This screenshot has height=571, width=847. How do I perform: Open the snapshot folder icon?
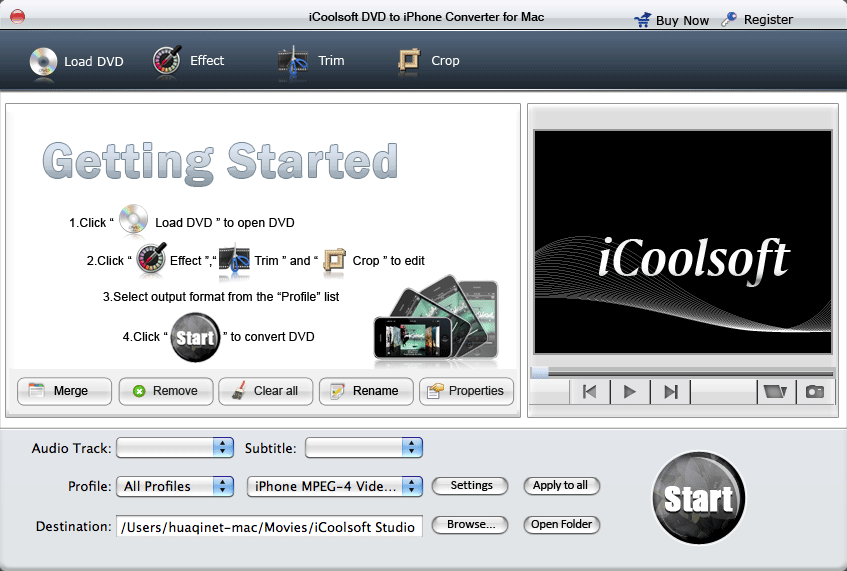click(x=776, y=391)
